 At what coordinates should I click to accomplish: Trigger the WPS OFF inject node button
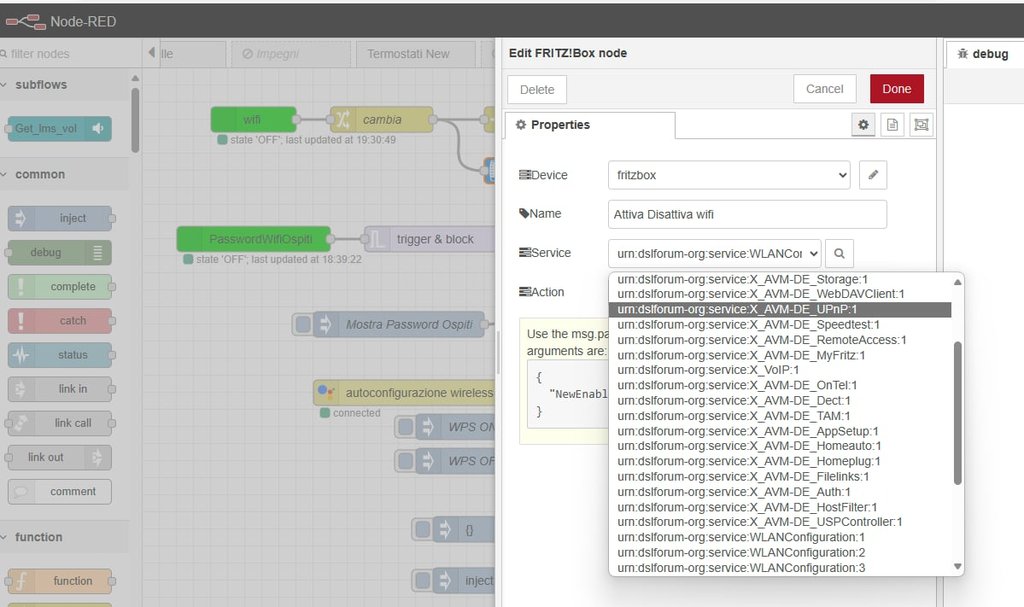tap(405, 461)
